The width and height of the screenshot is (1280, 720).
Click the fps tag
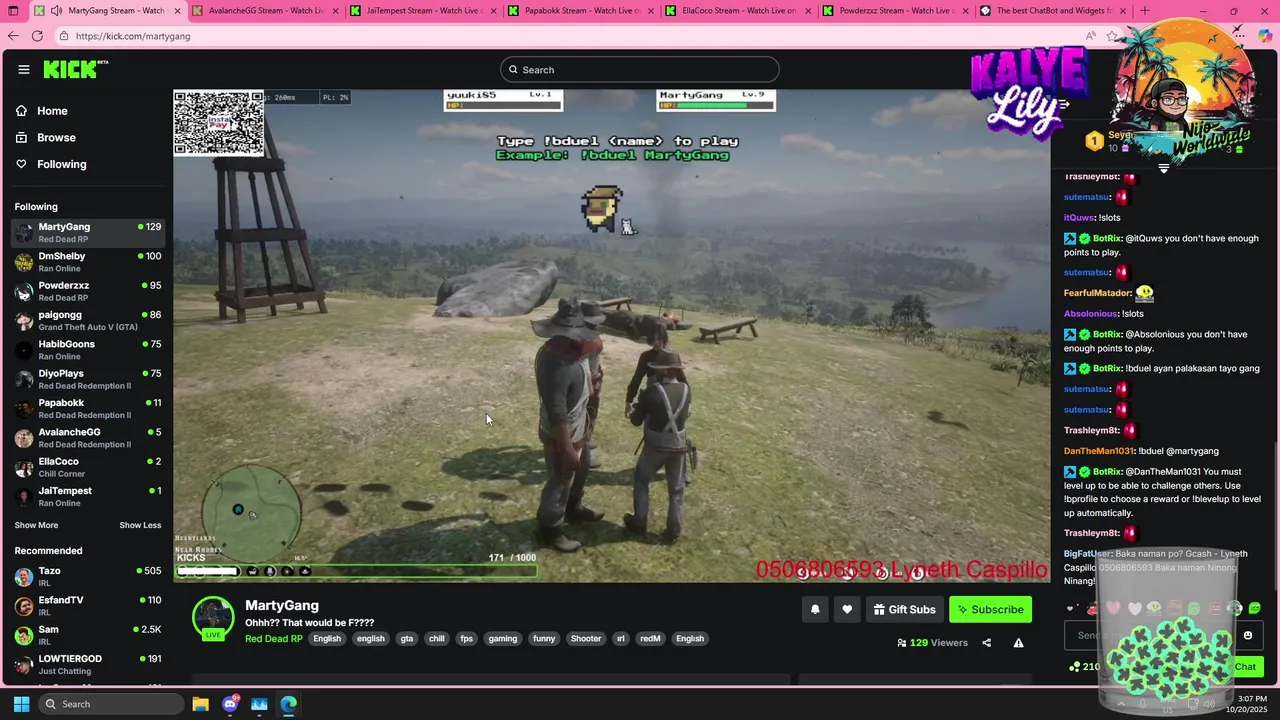(x=466, y=638)
